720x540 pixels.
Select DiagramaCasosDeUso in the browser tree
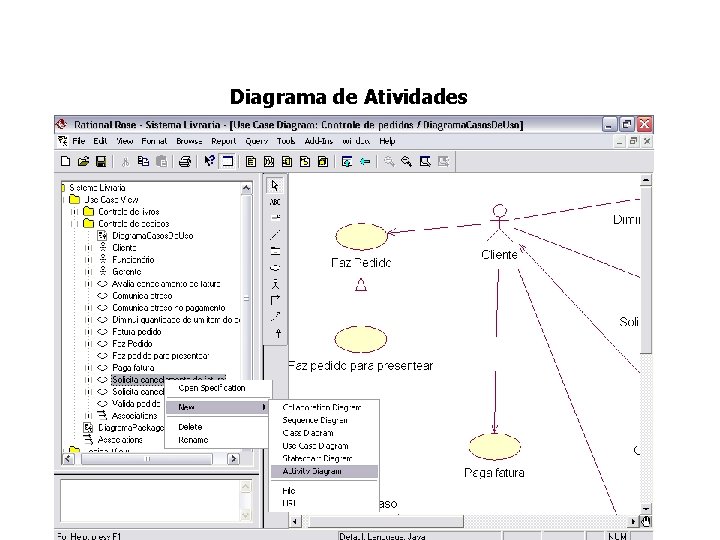click(152, 236)
